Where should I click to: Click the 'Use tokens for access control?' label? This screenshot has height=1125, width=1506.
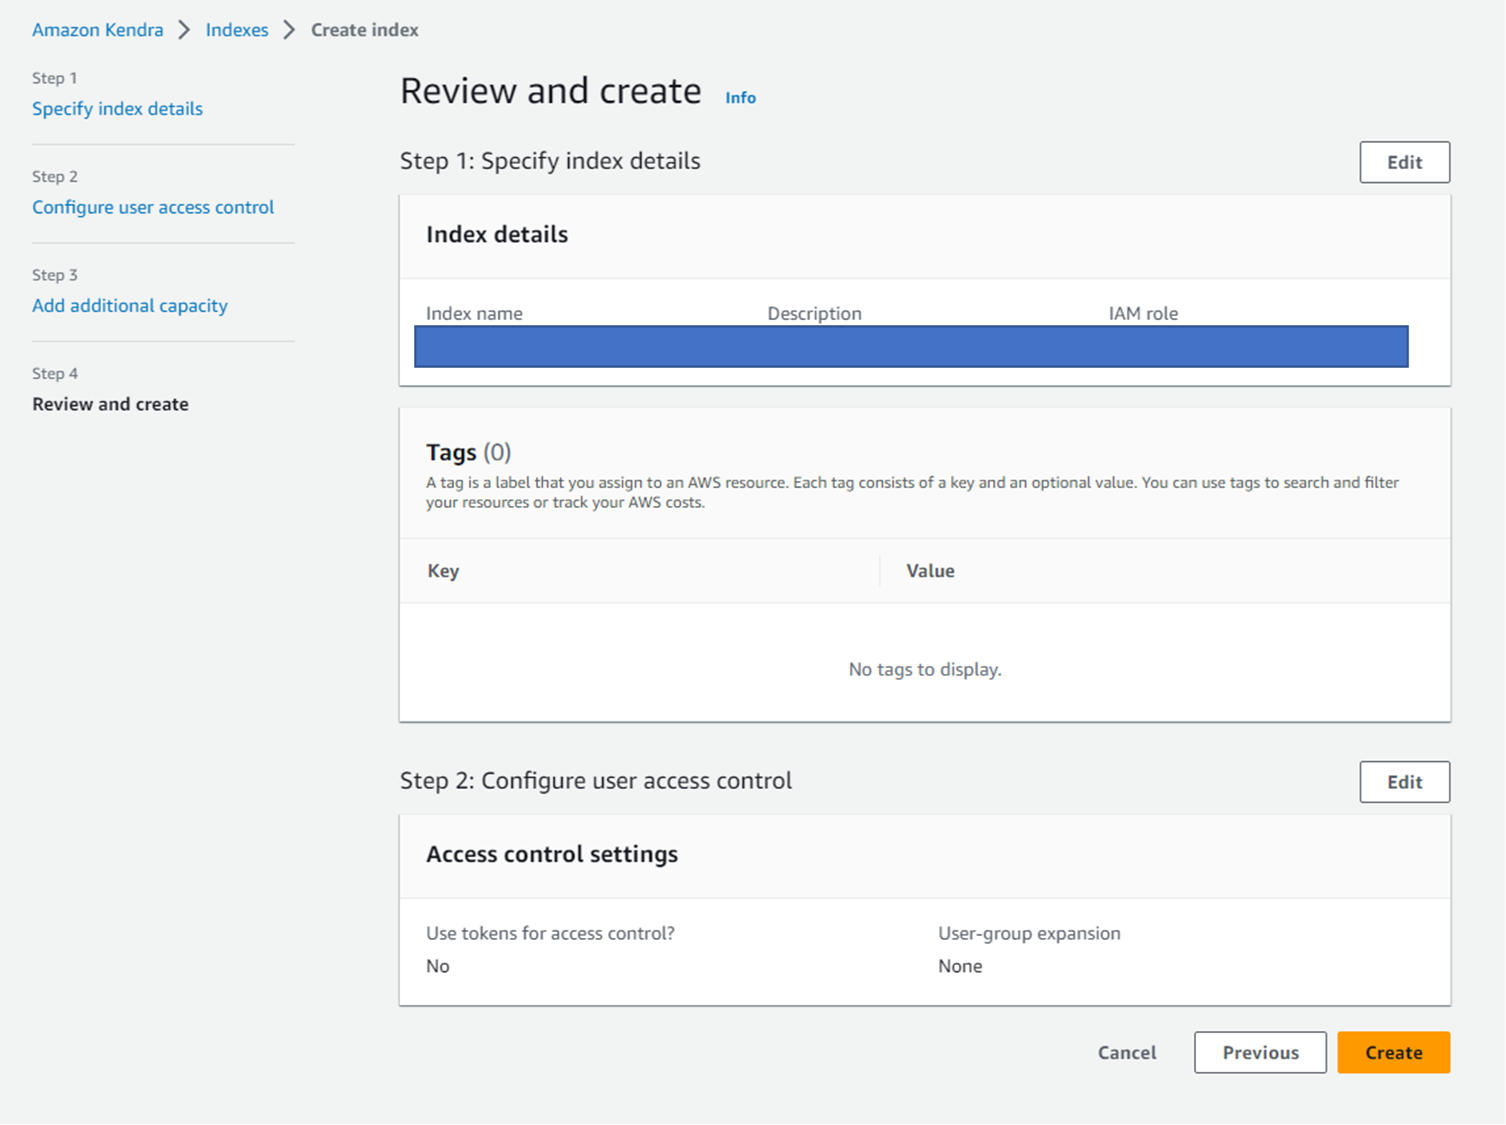click(550, 933)
